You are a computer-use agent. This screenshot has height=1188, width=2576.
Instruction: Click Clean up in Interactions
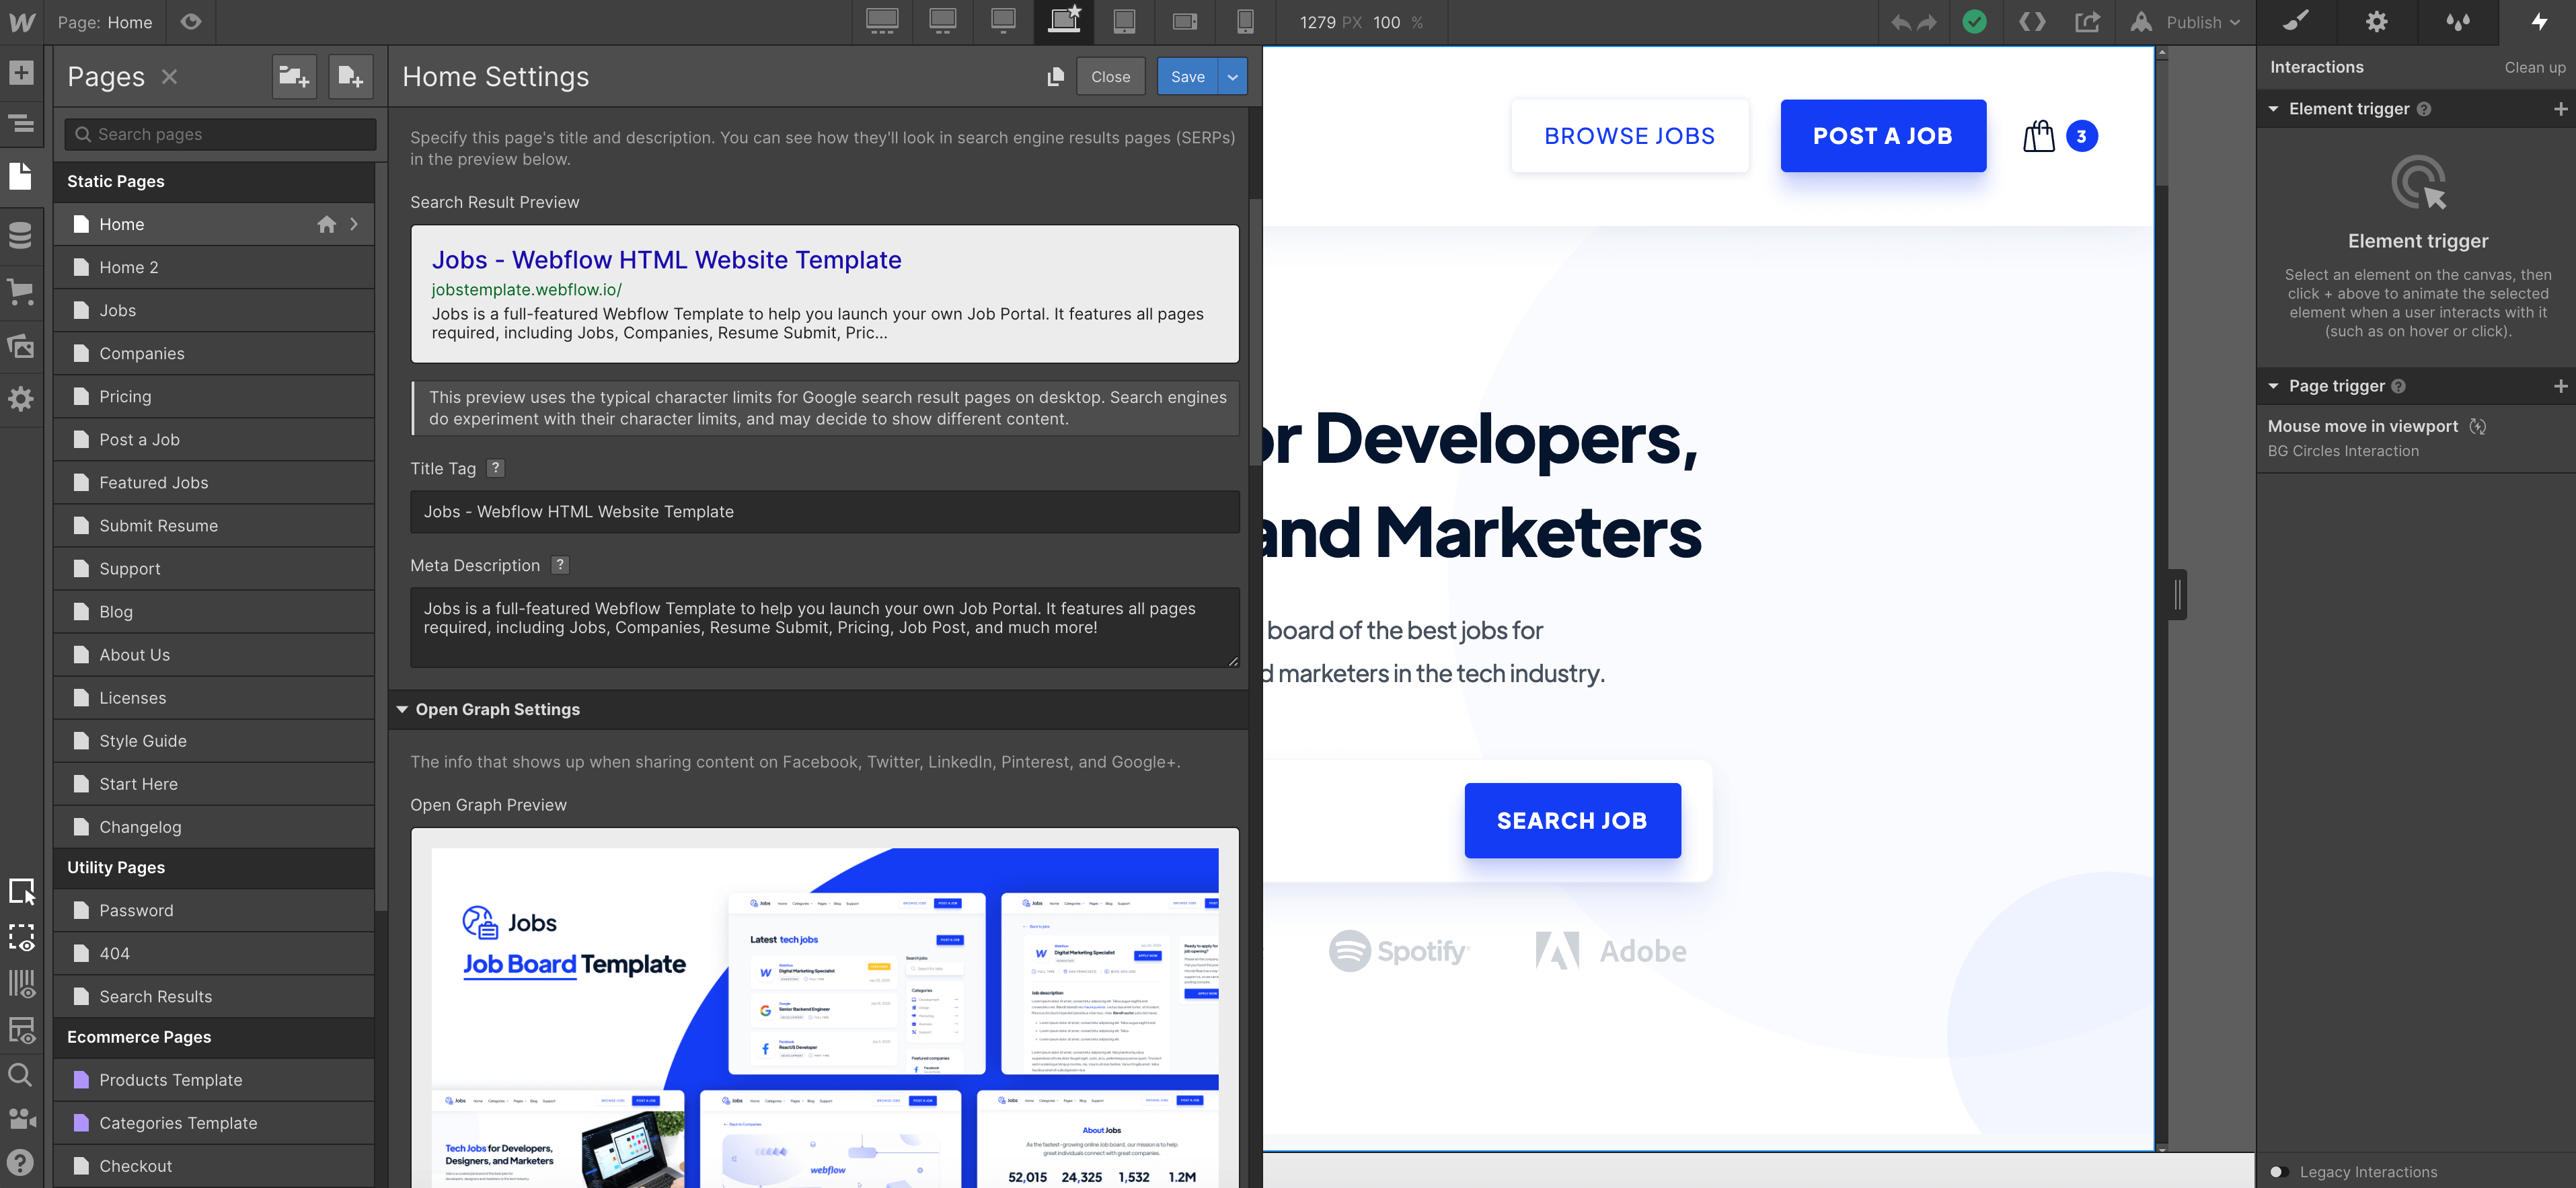coord(2534,67)
